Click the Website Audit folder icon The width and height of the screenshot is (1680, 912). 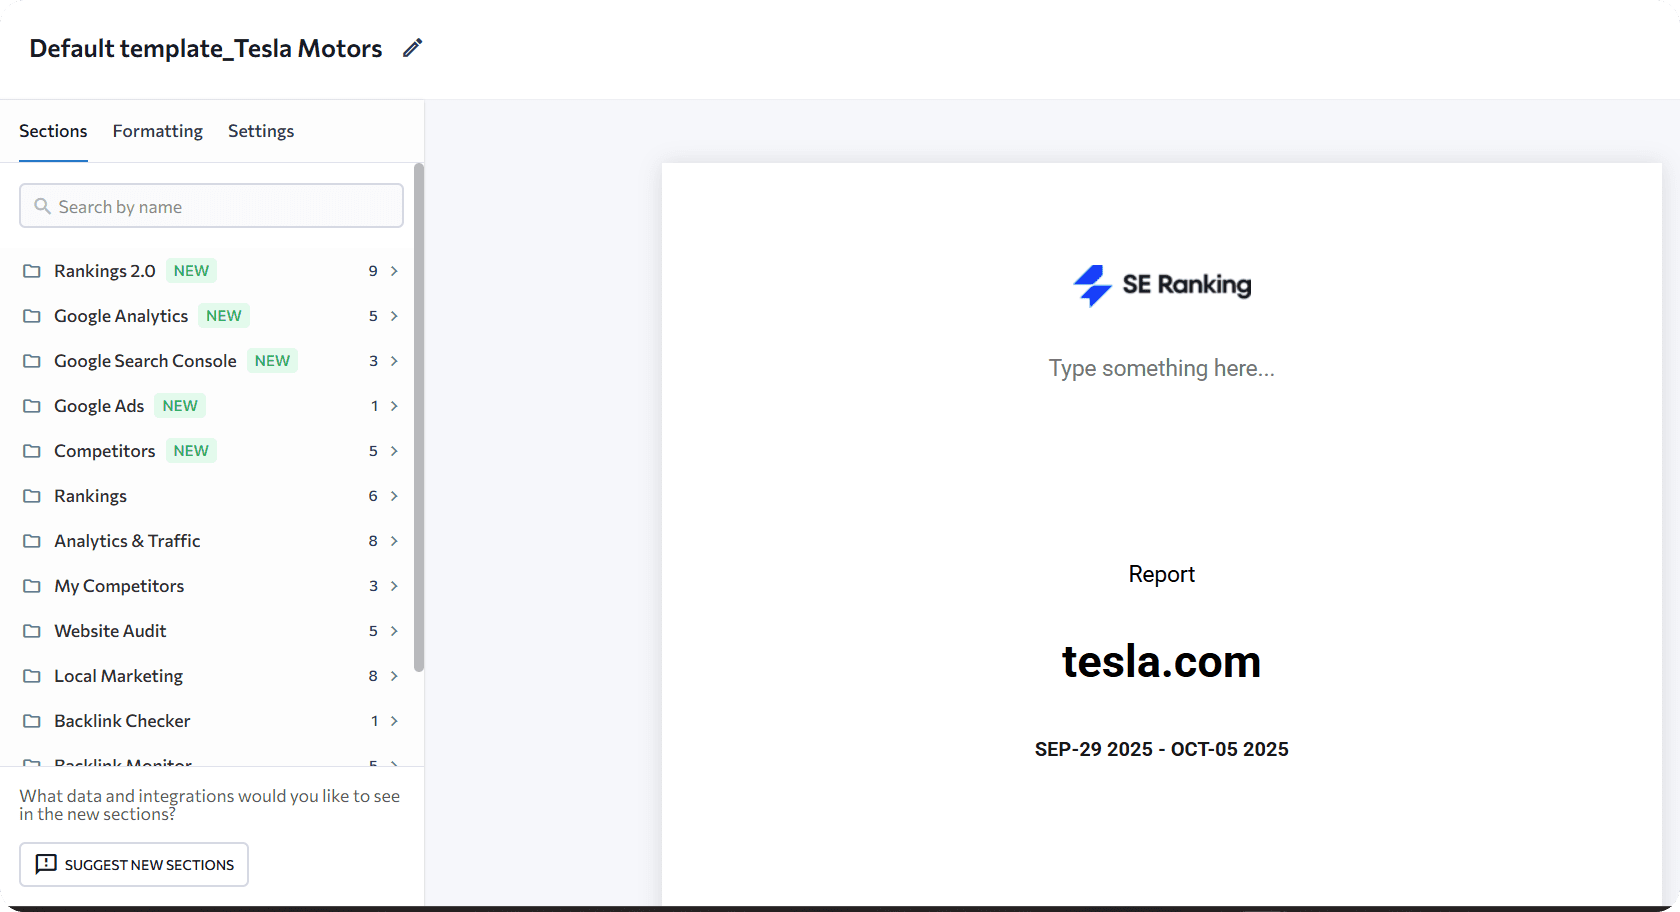point(32,631)
